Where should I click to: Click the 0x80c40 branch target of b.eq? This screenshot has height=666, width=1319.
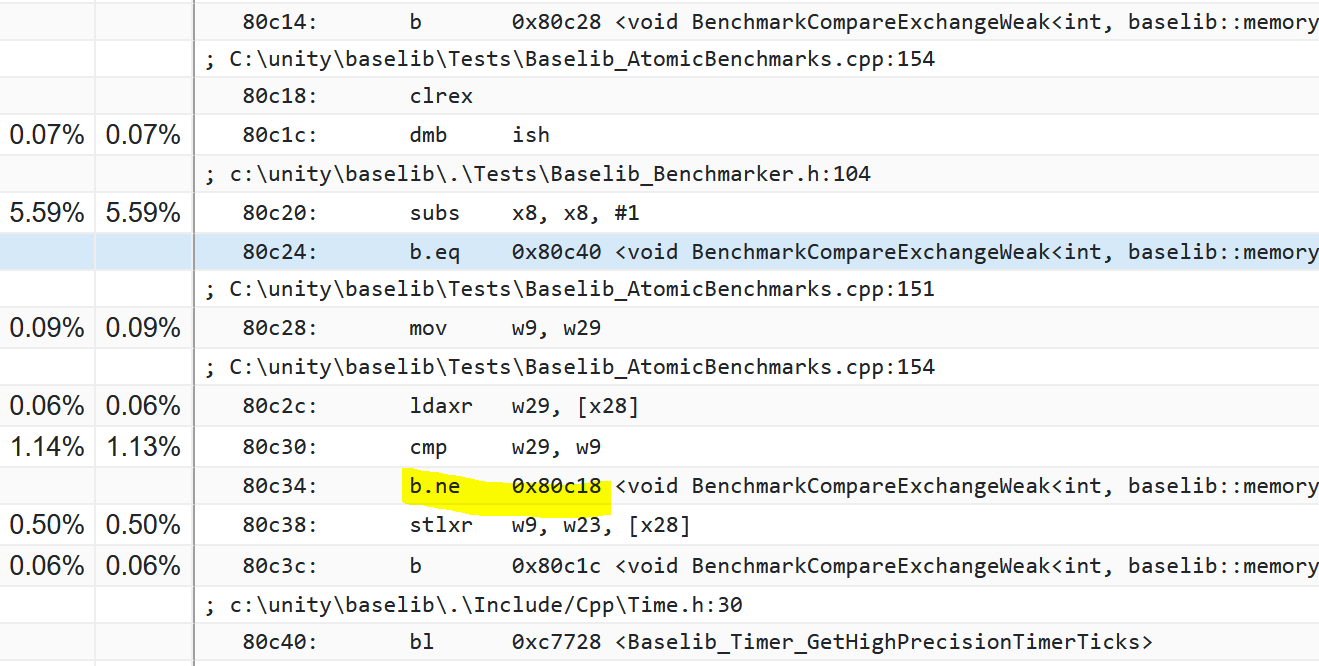556,252
